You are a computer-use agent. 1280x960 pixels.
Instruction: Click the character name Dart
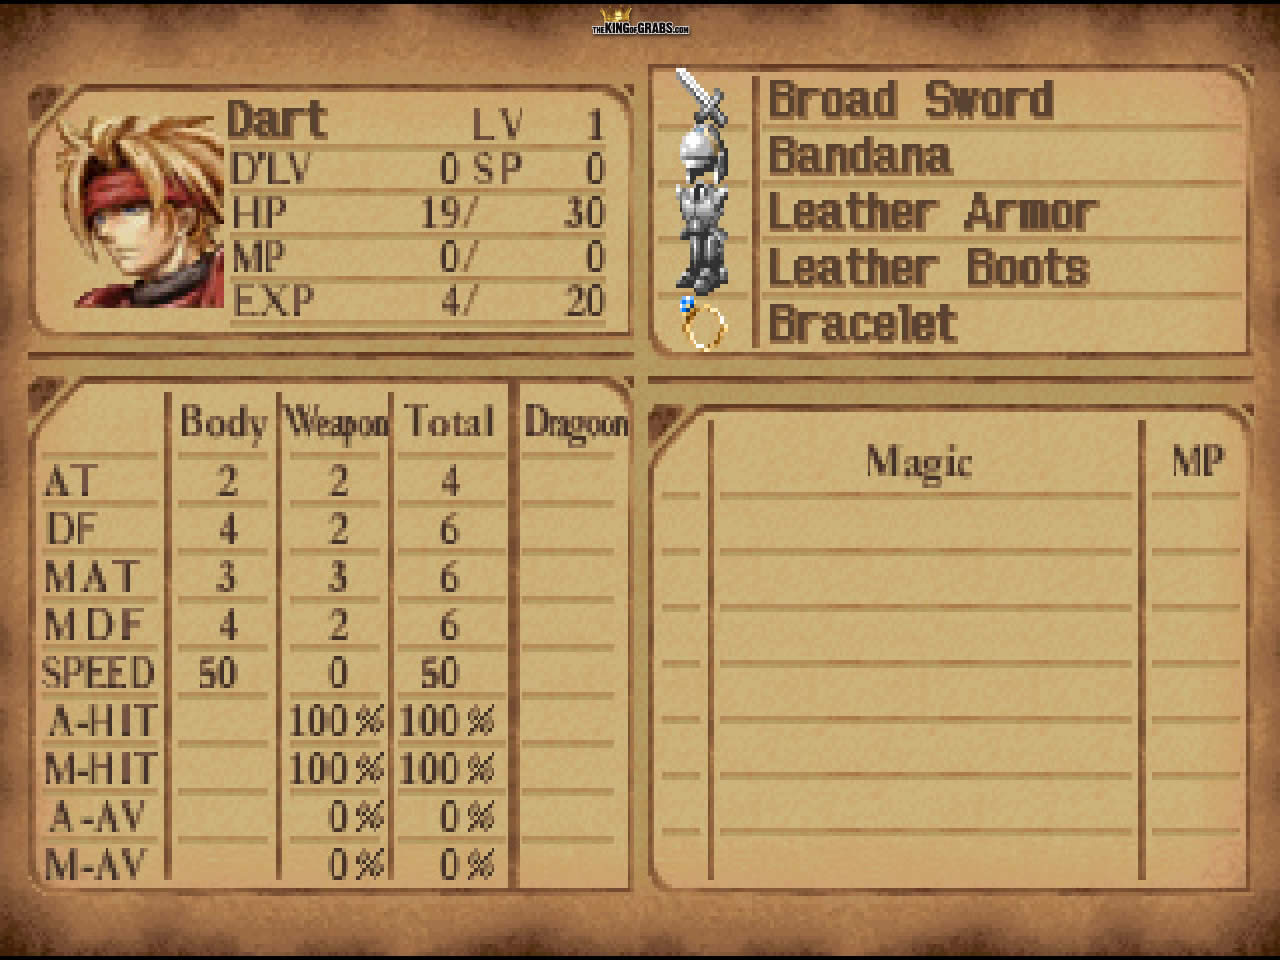(277, 120)
